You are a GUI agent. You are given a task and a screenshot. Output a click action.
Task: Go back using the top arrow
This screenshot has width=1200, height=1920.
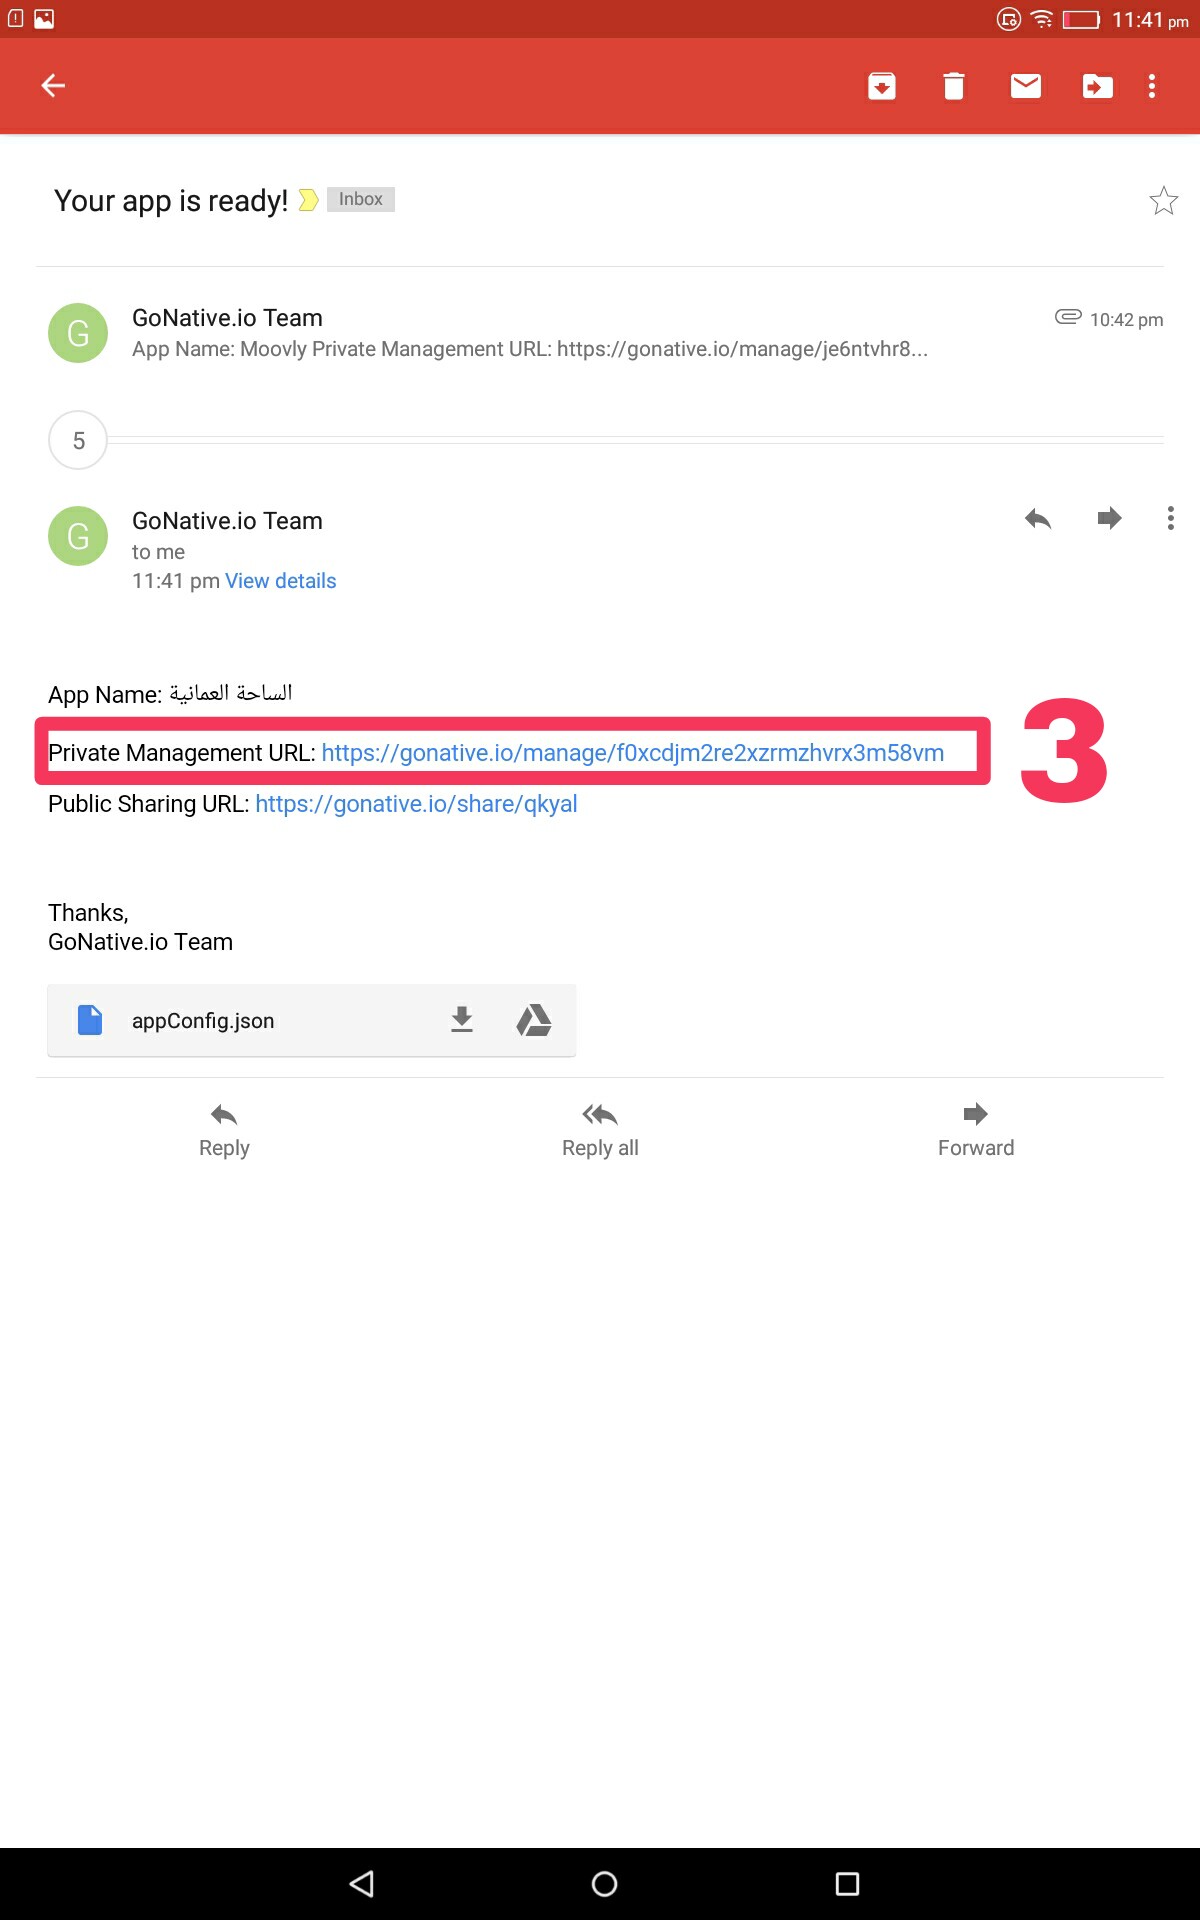click(x=53, y=86)
